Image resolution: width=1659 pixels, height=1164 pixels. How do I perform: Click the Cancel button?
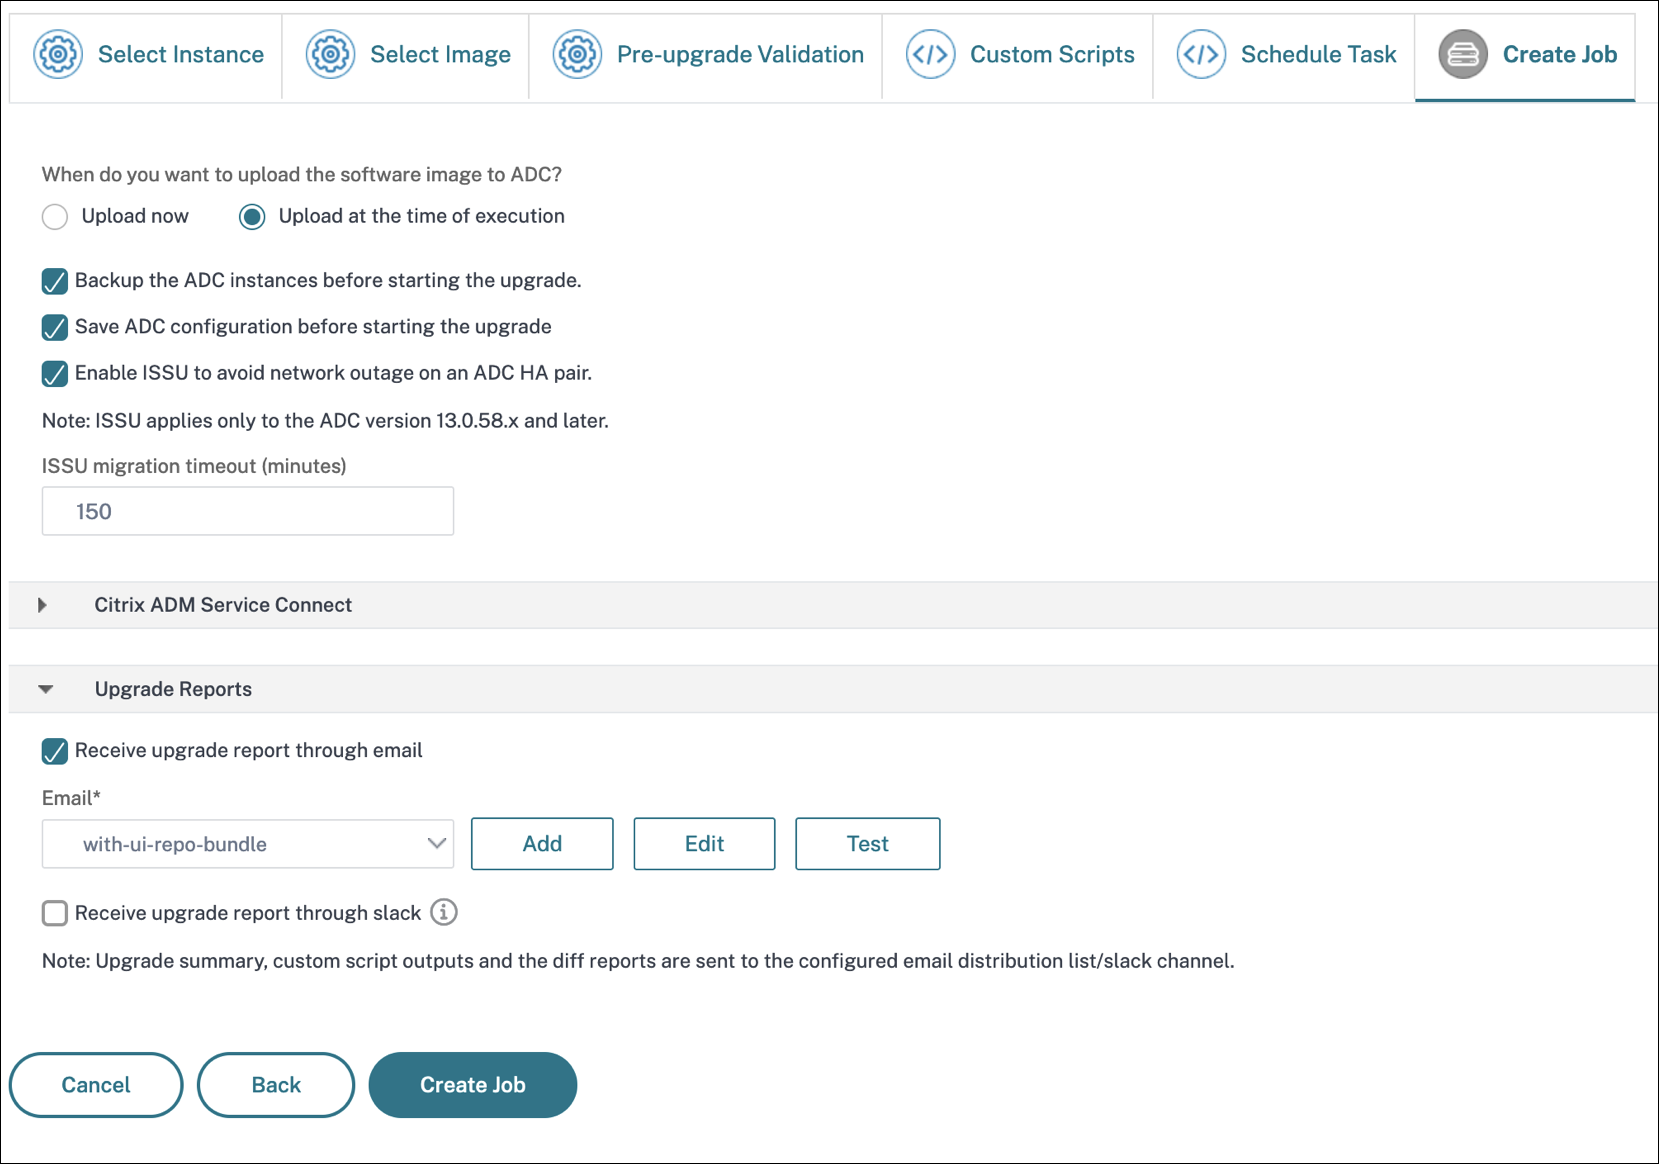pos(96,1085)
